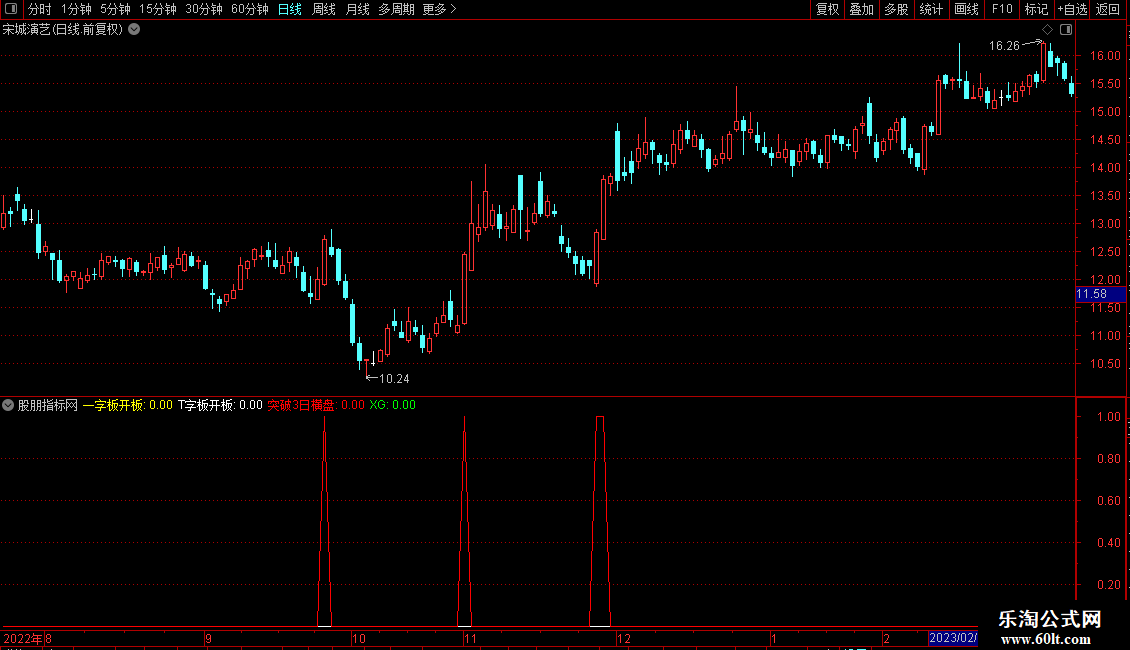Click month 10 on the time axis
Viewport: 1130px width, 650px height.
click(x=358, y=638)
